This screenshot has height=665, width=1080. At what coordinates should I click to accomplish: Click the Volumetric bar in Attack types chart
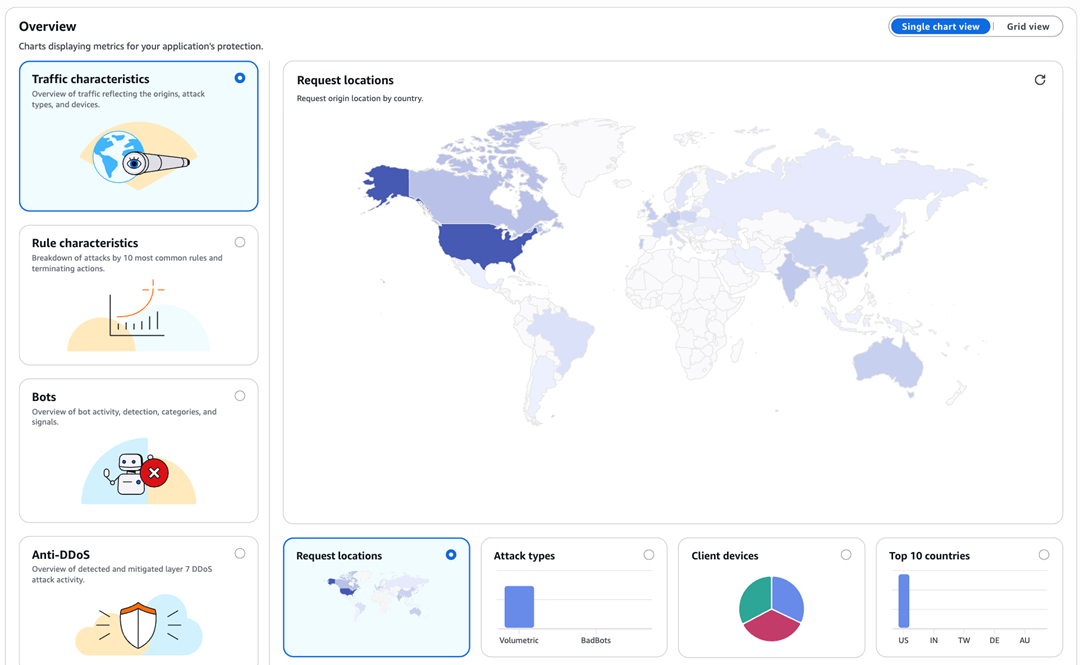[519, 604]
